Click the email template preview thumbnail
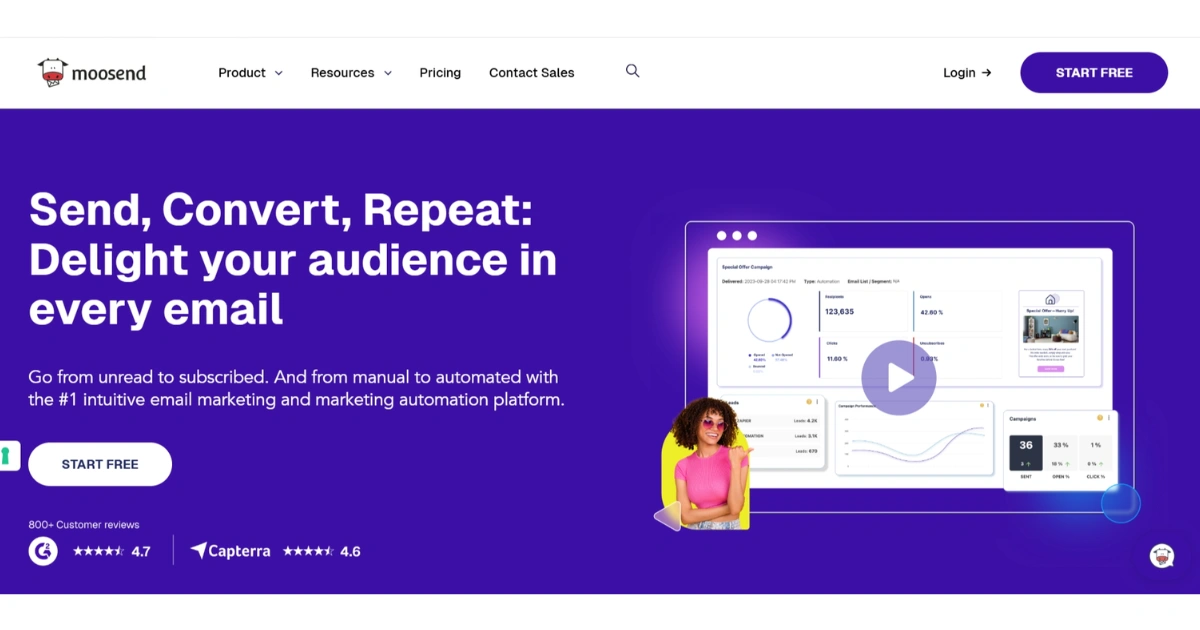Viewport: 1200px width, 630px height. 1051,334
